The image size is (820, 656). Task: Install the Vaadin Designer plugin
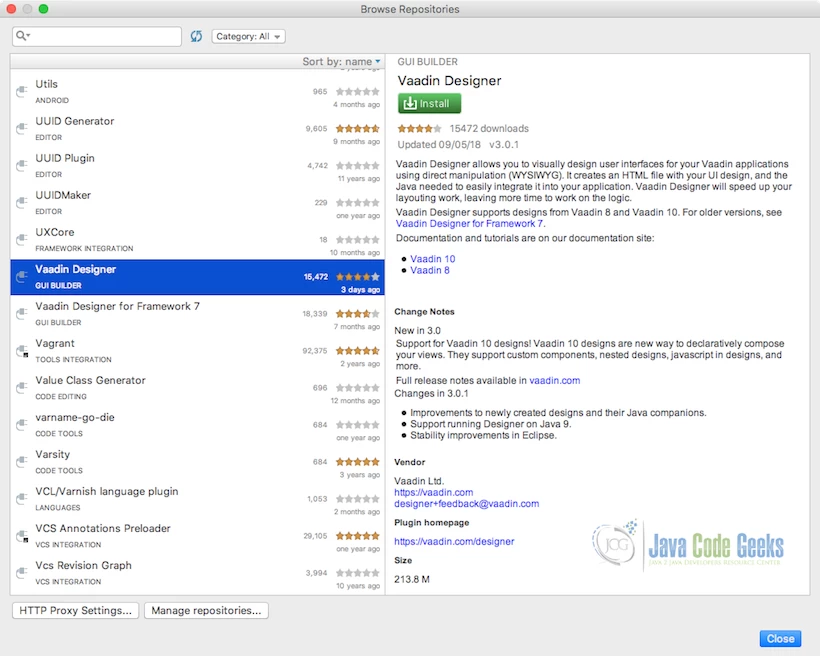(x=429, y=103)
